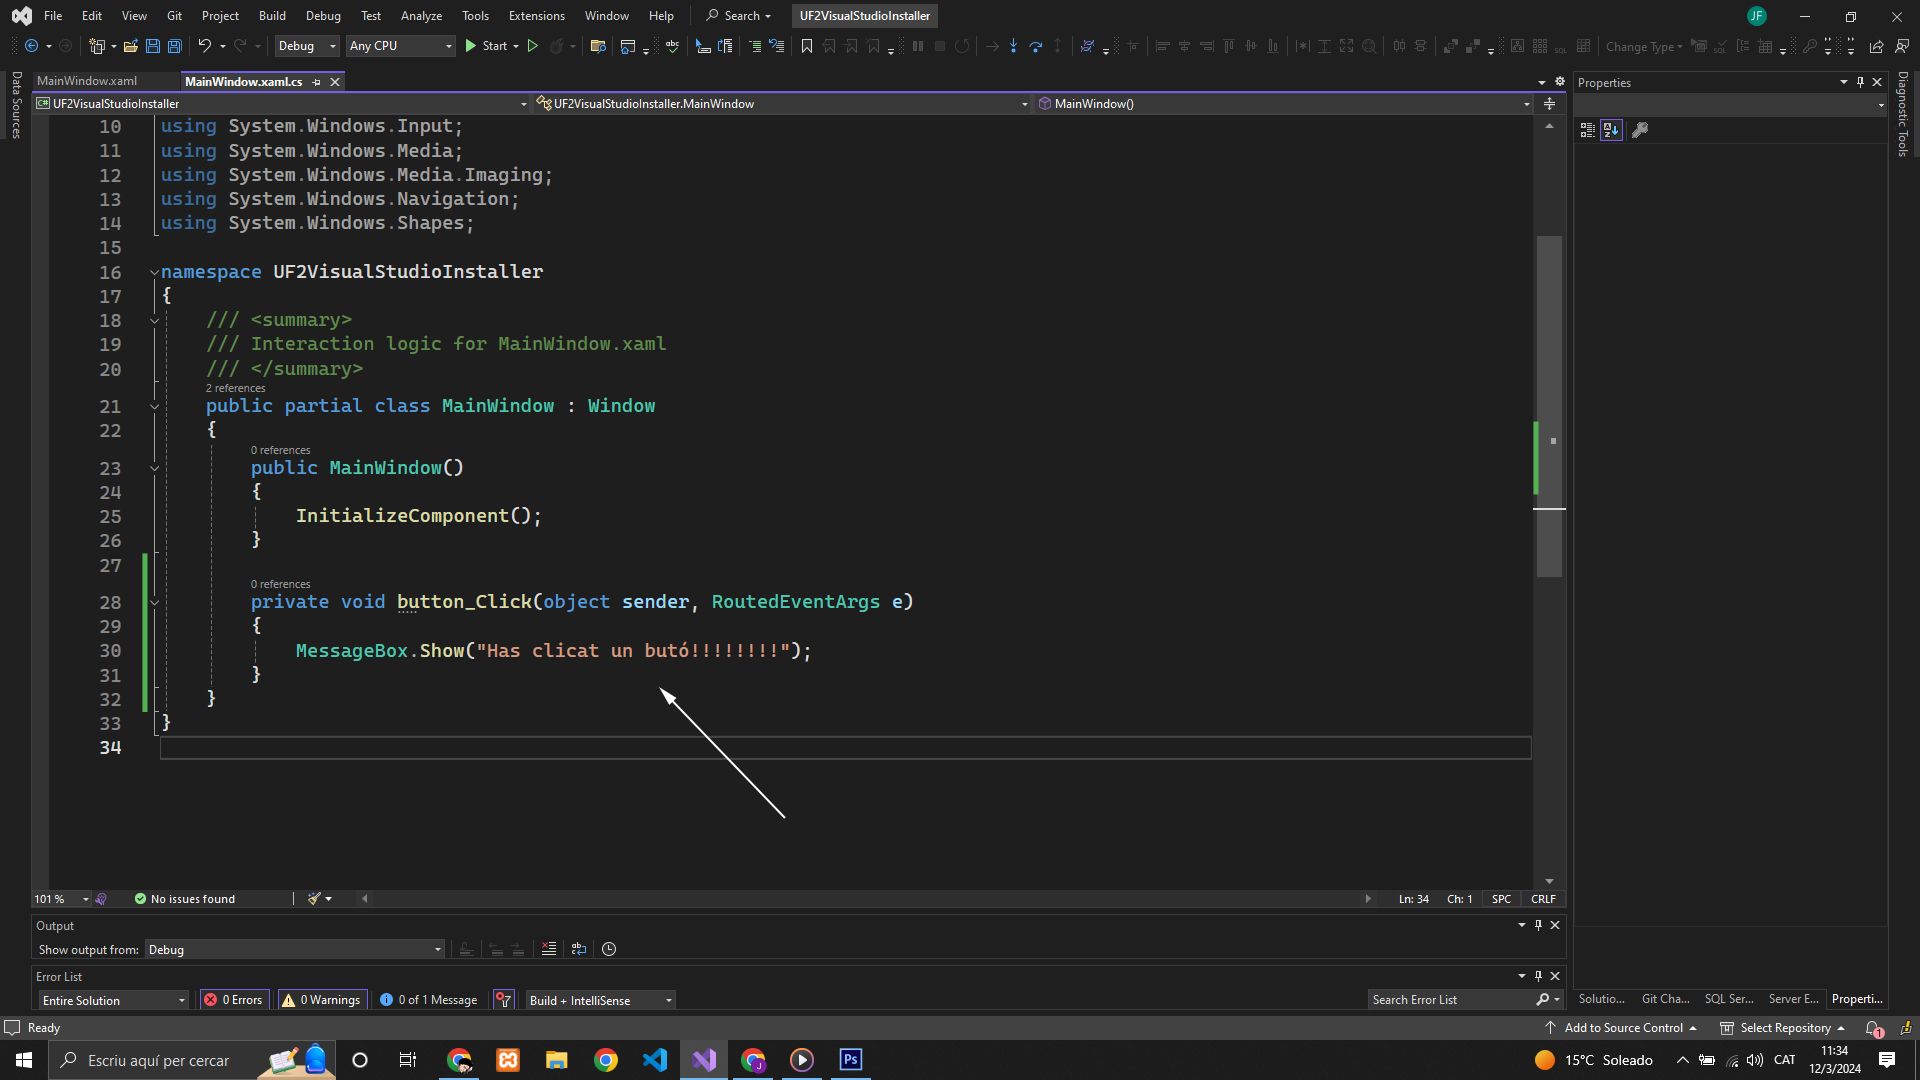Click the Undo arrow icon
This screenshot has width=1920, height=1080.
coord(204,46)
